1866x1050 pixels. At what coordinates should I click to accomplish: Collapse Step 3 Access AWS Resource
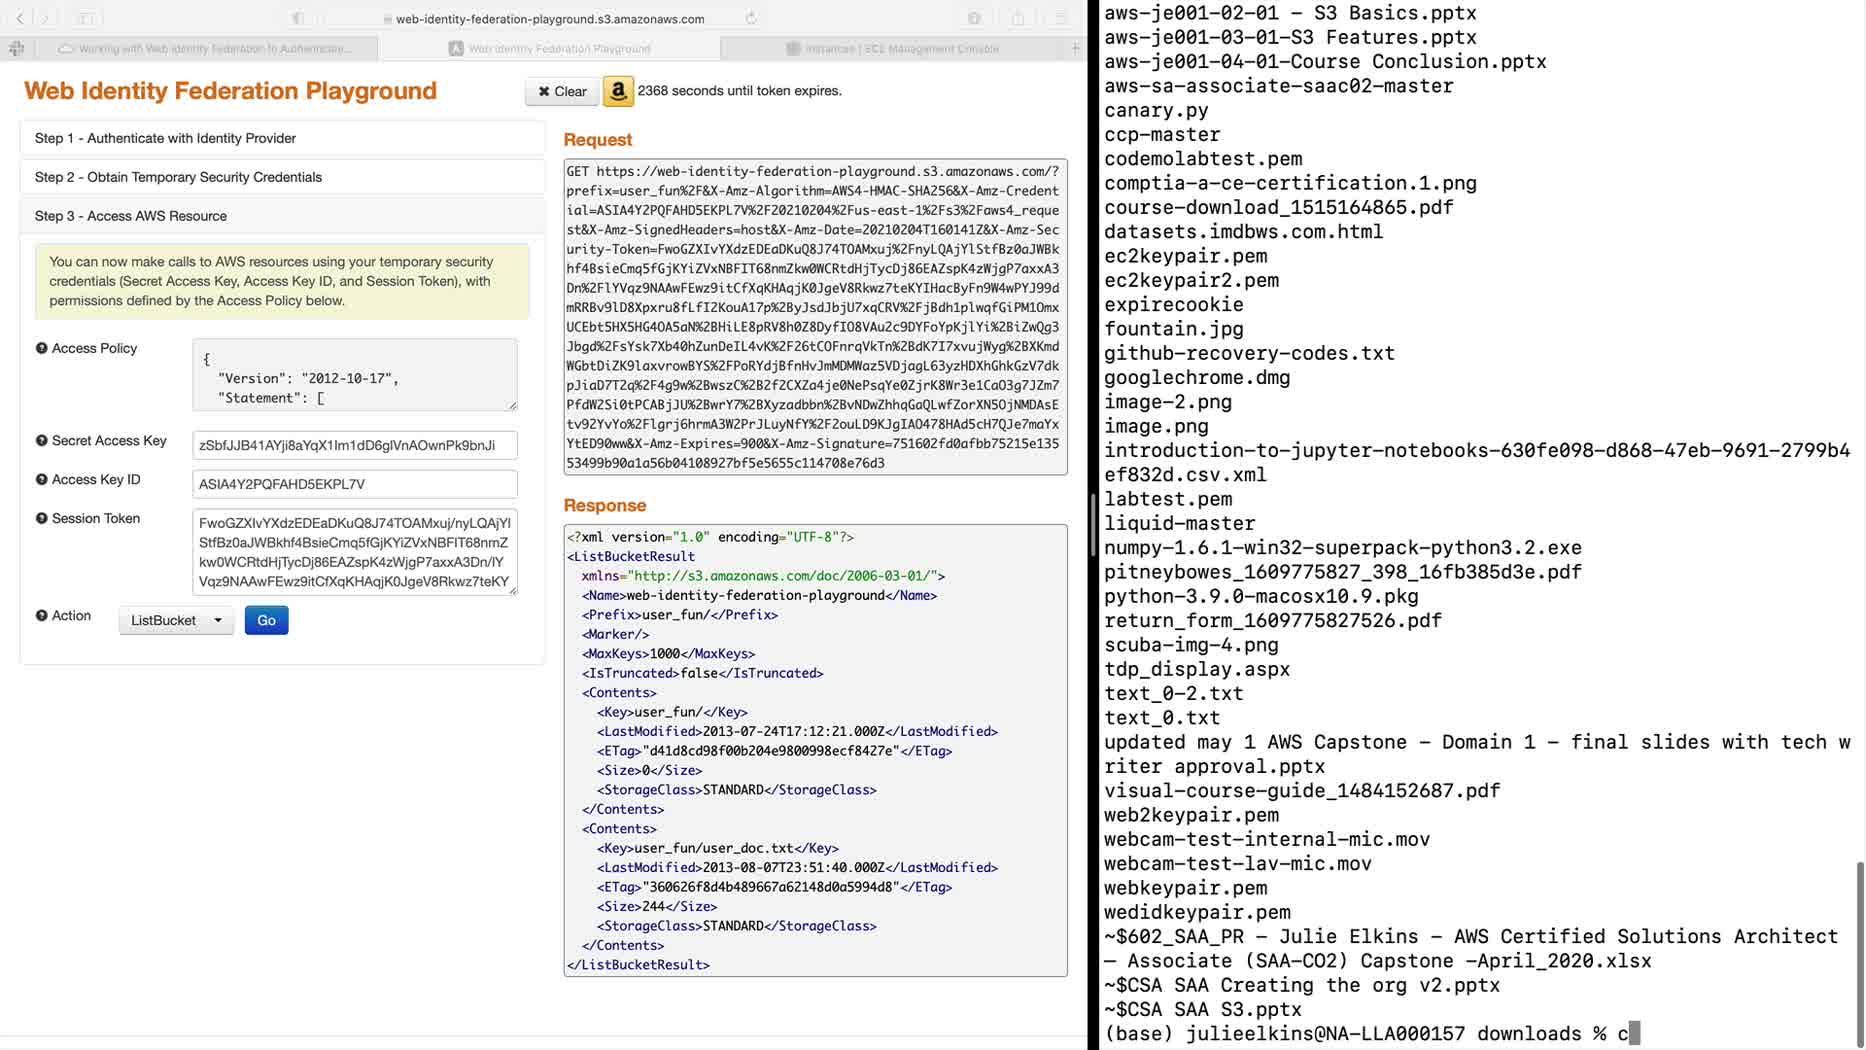tap(282, 216)
